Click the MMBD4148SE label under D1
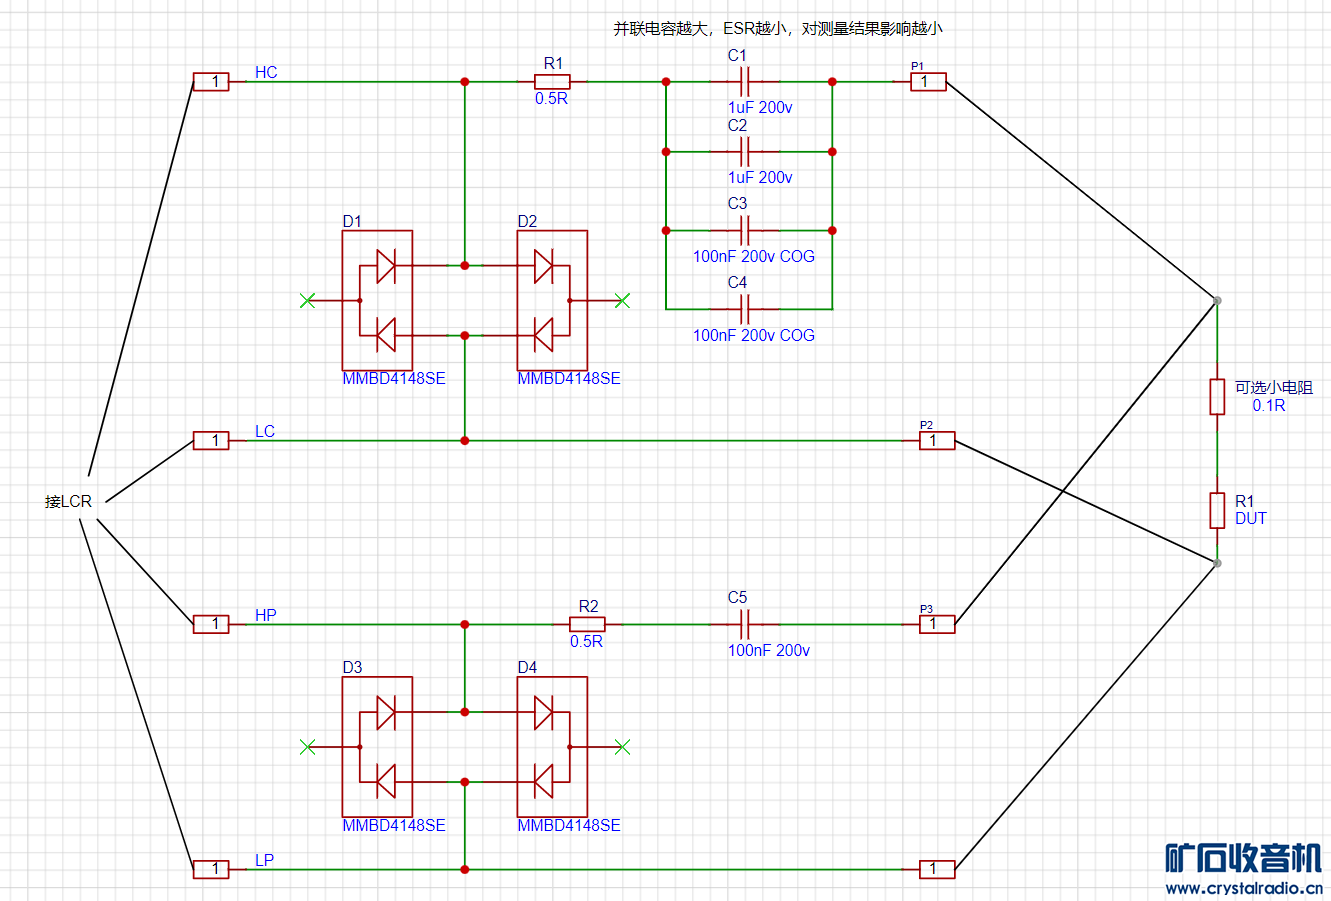 click(x=394, y=378)
